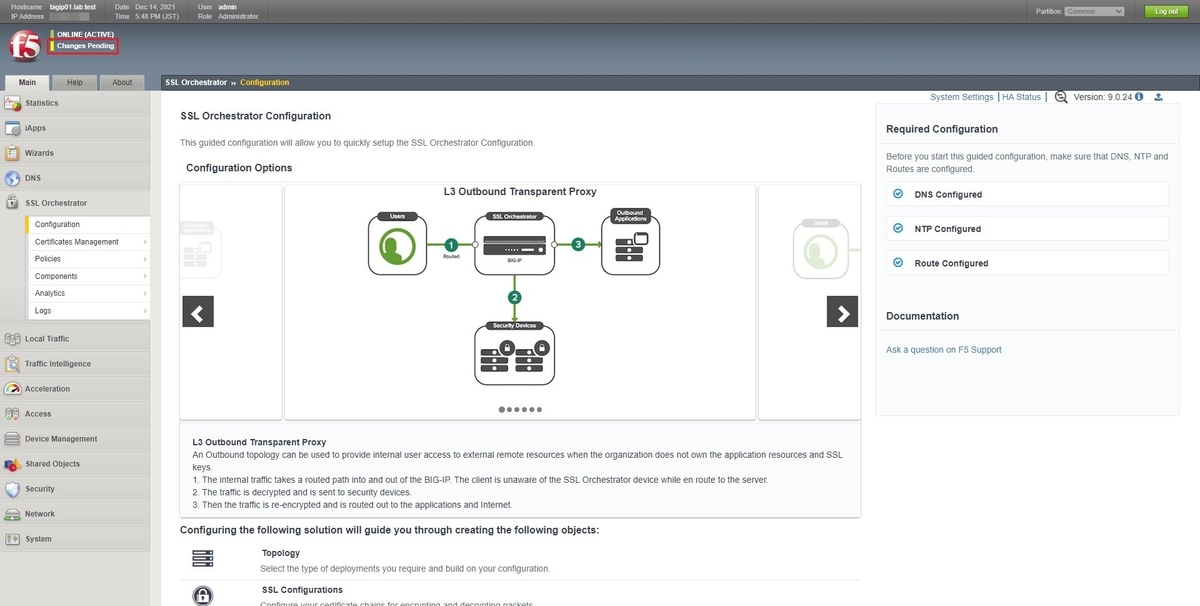This screenshot has height=606, width=1200.
Task: Open the Acceleration section icon
Action: coord(11,388)
